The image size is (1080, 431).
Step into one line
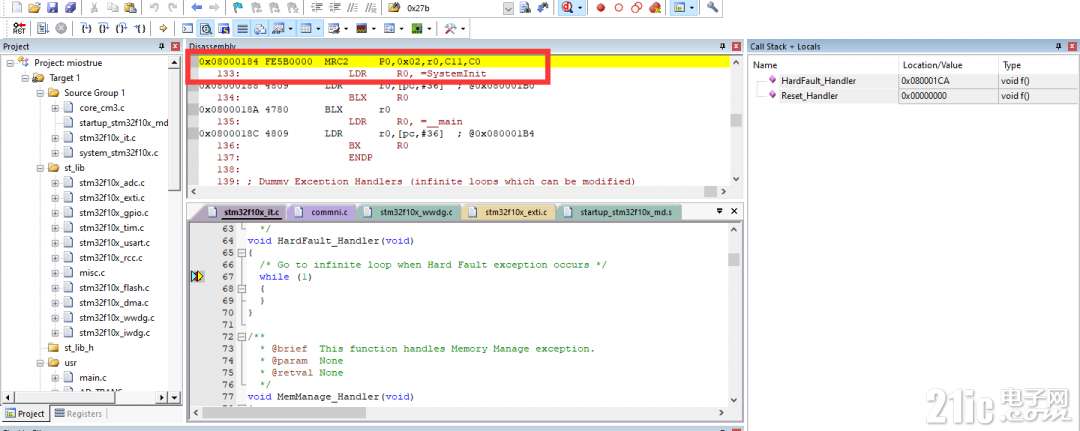[86, 29]
